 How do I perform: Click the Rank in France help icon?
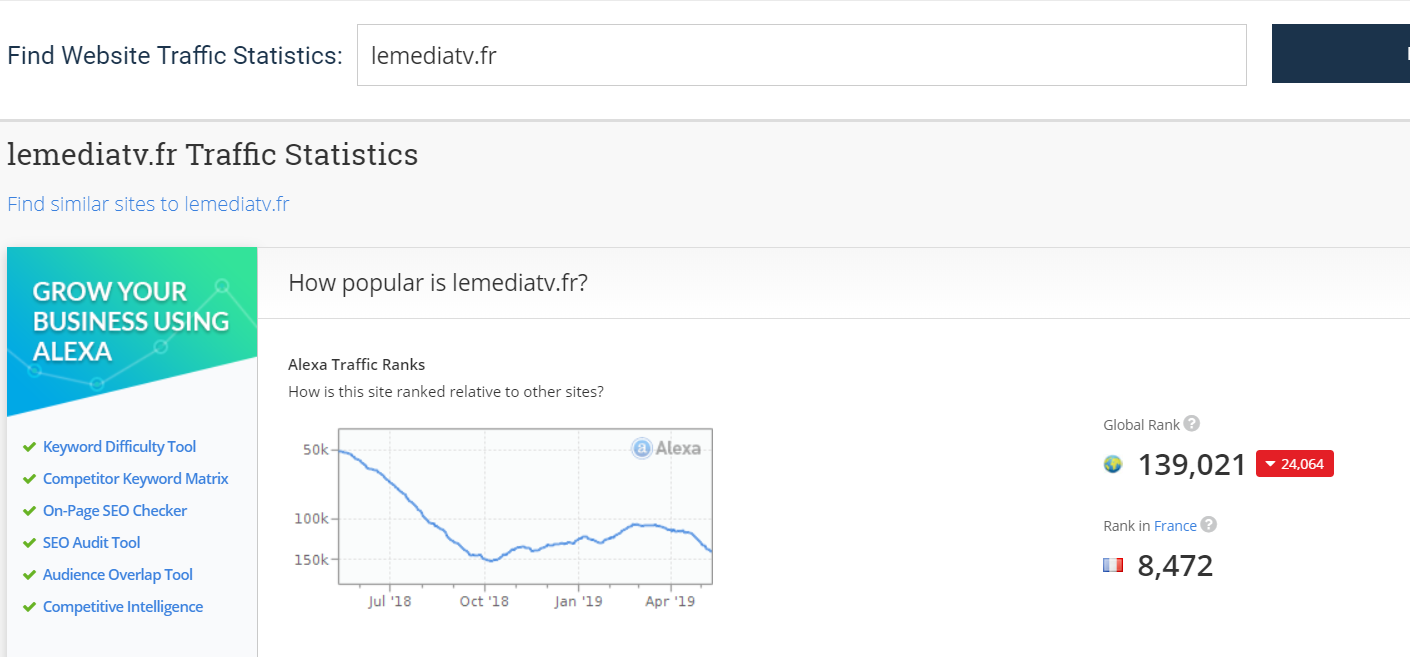coord(1209,525)
